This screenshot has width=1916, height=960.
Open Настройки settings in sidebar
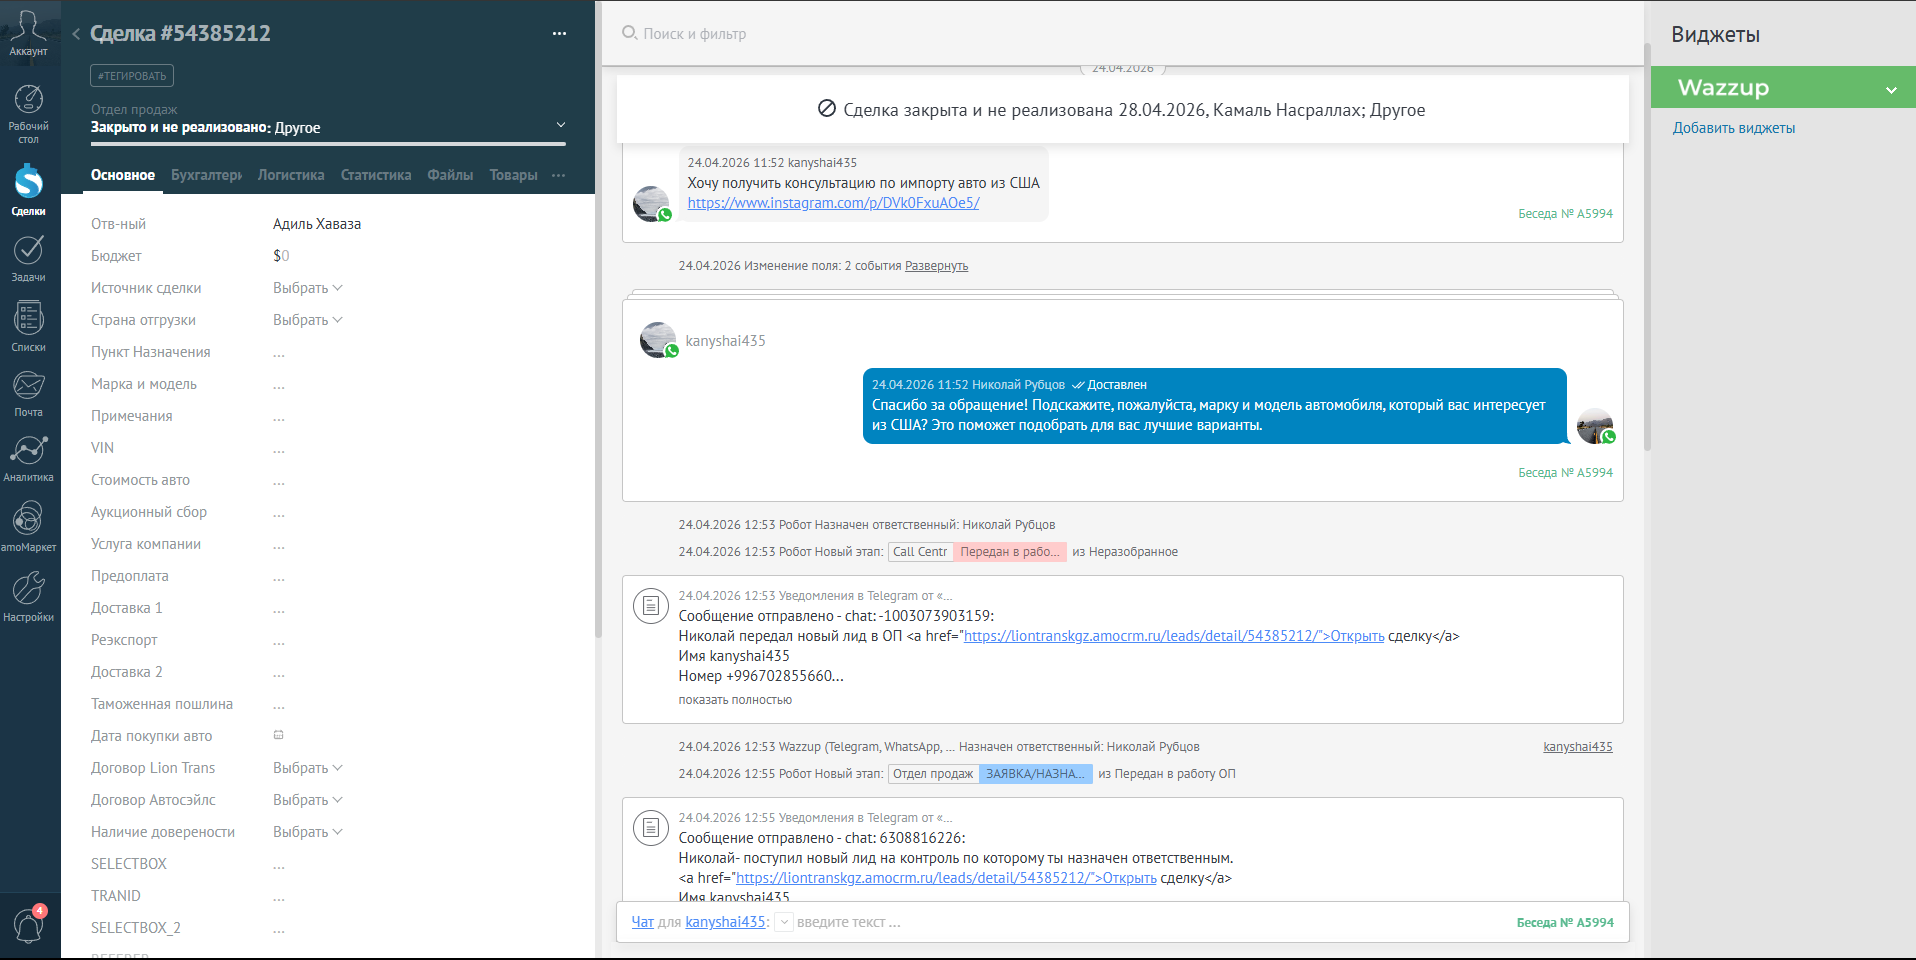tap(28, 596)
